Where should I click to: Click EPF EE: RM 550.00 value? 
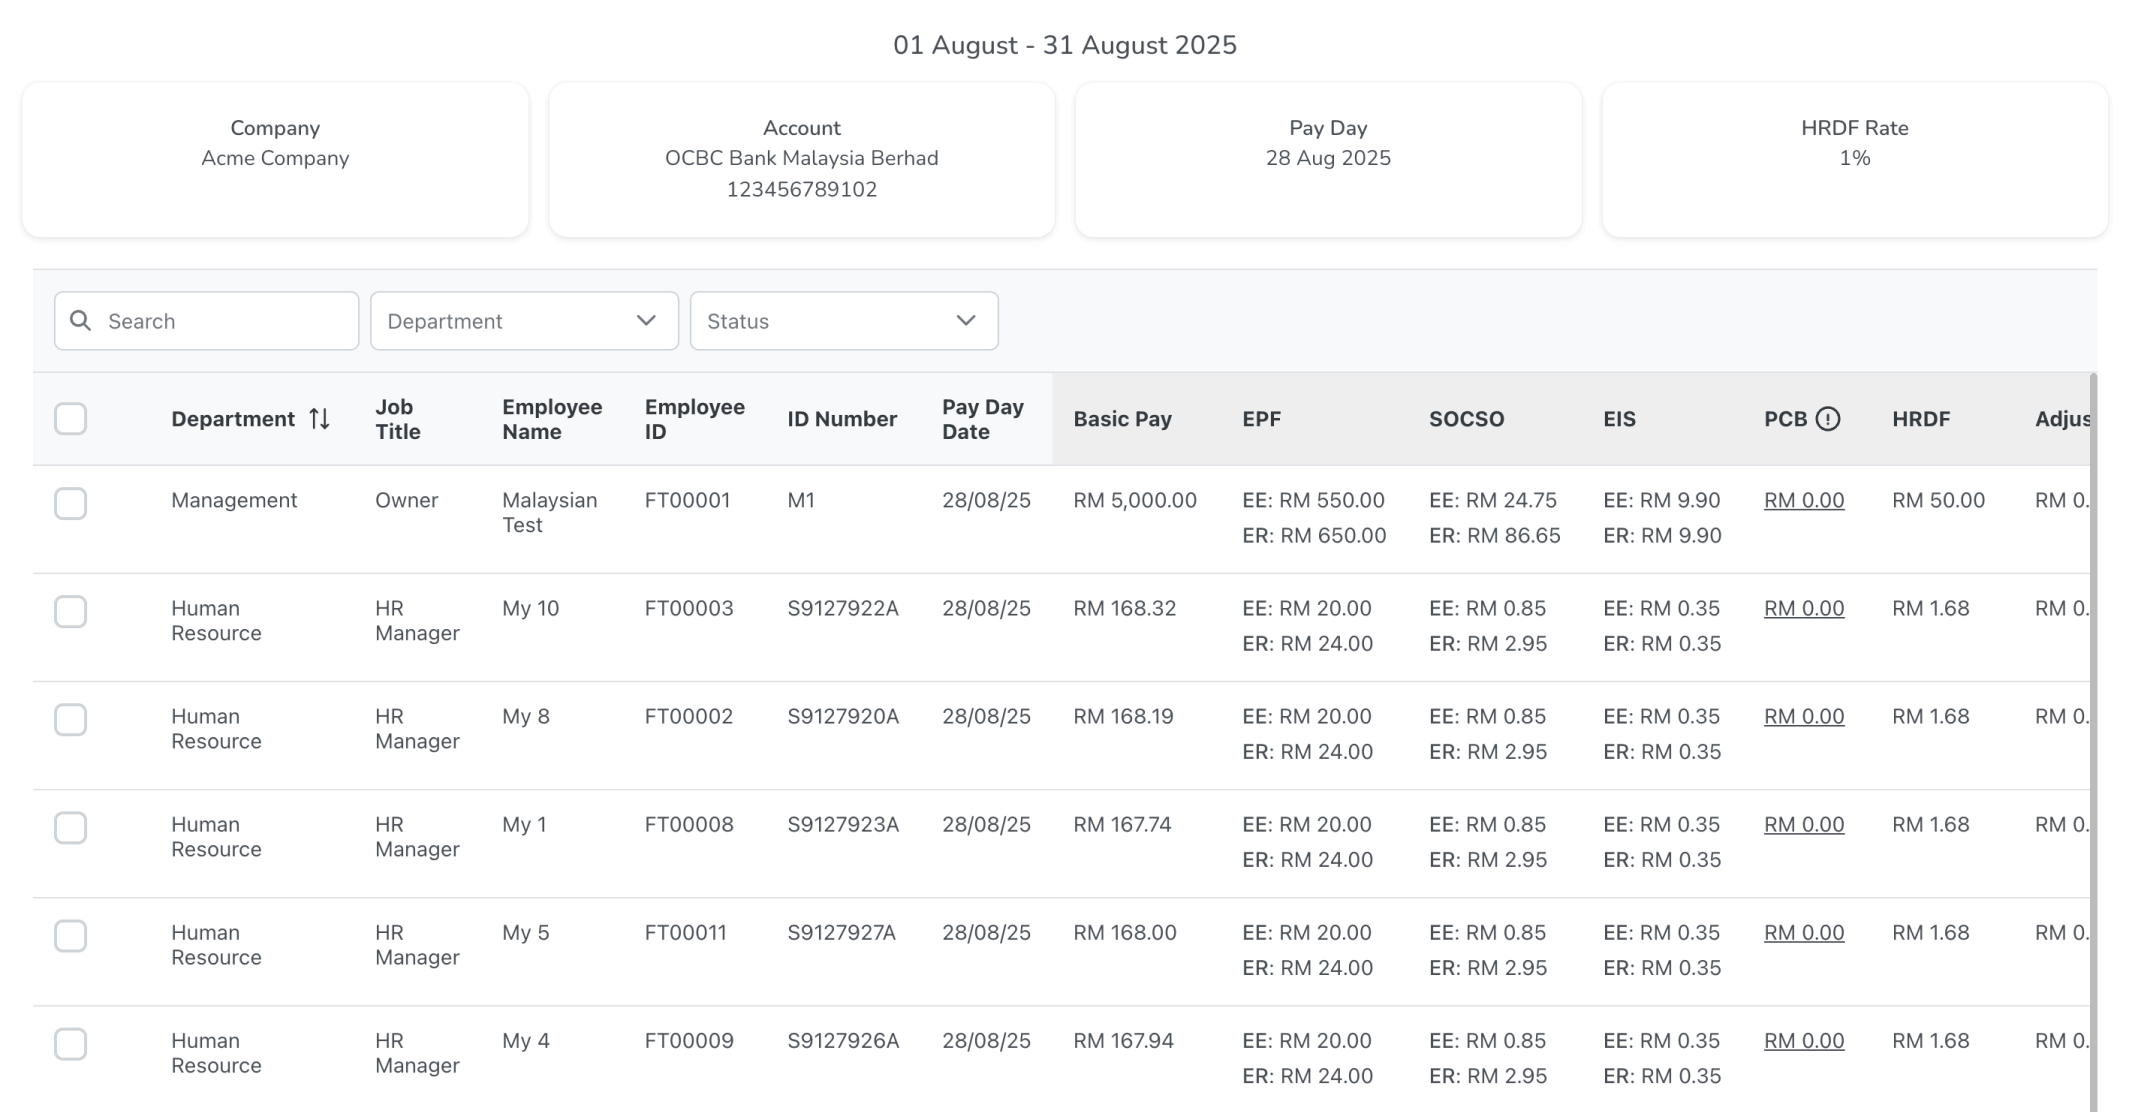[x=1313, y=500]
